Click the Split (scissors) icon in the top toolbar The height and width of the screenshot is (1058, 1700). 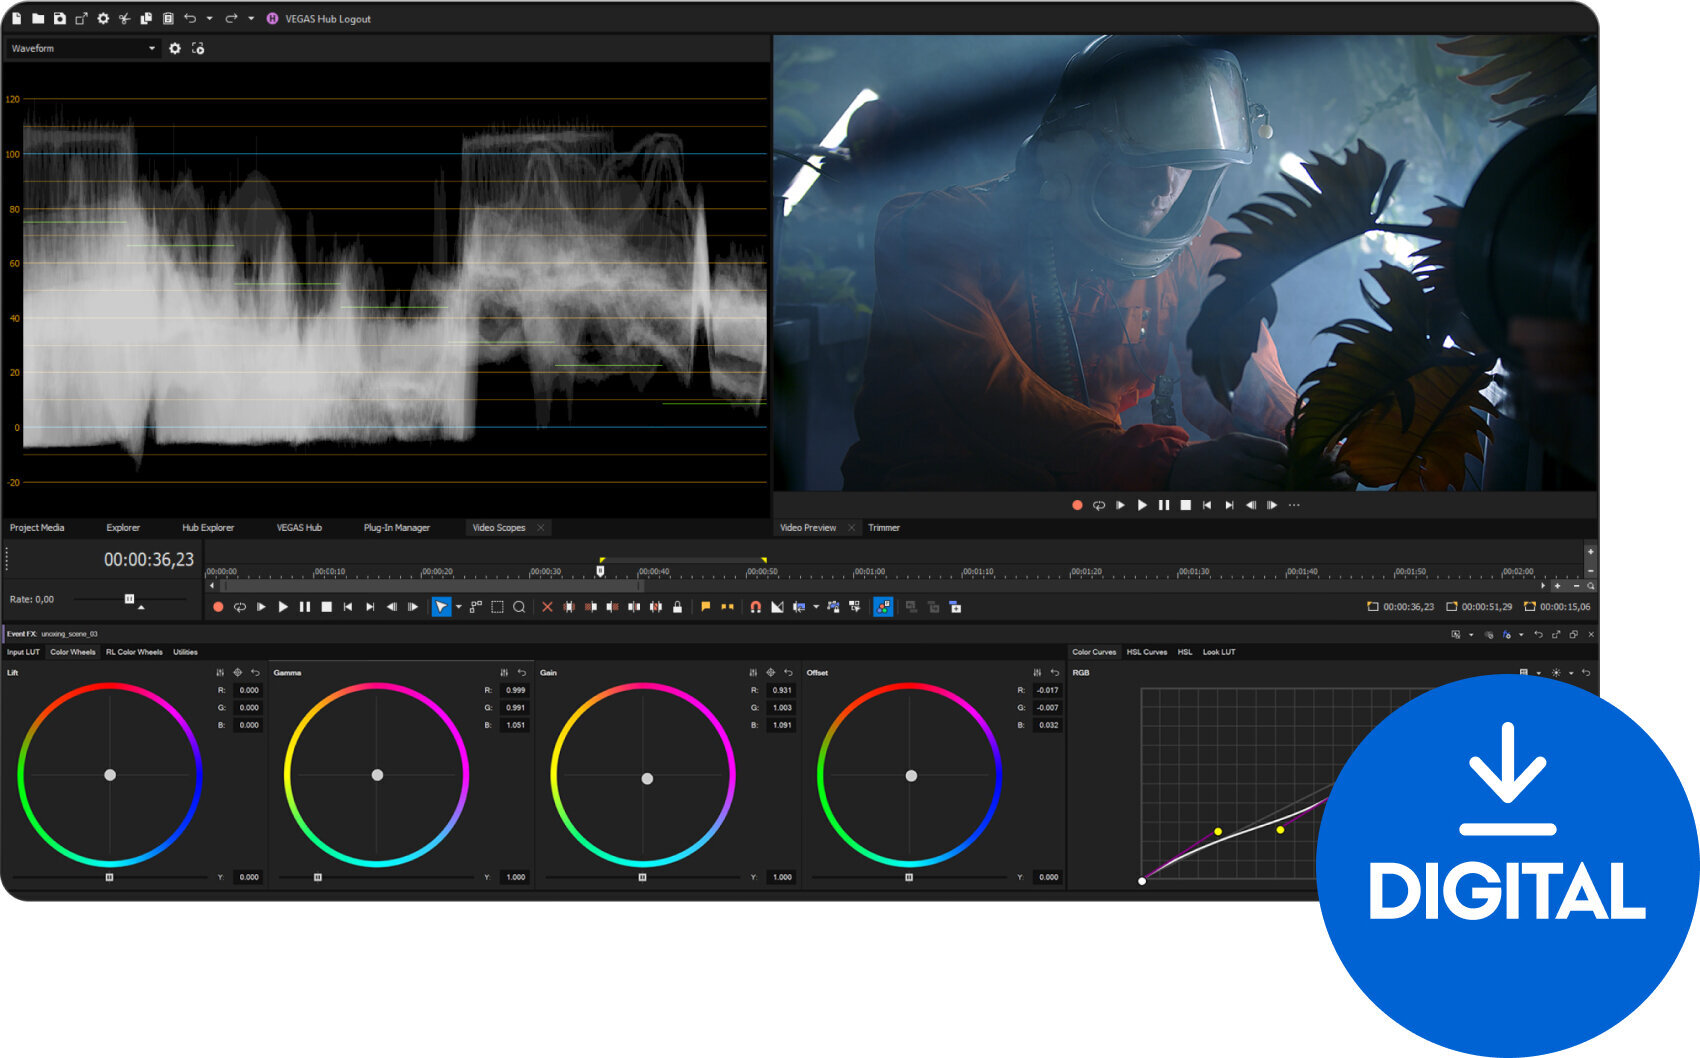(x=125, y=18)
